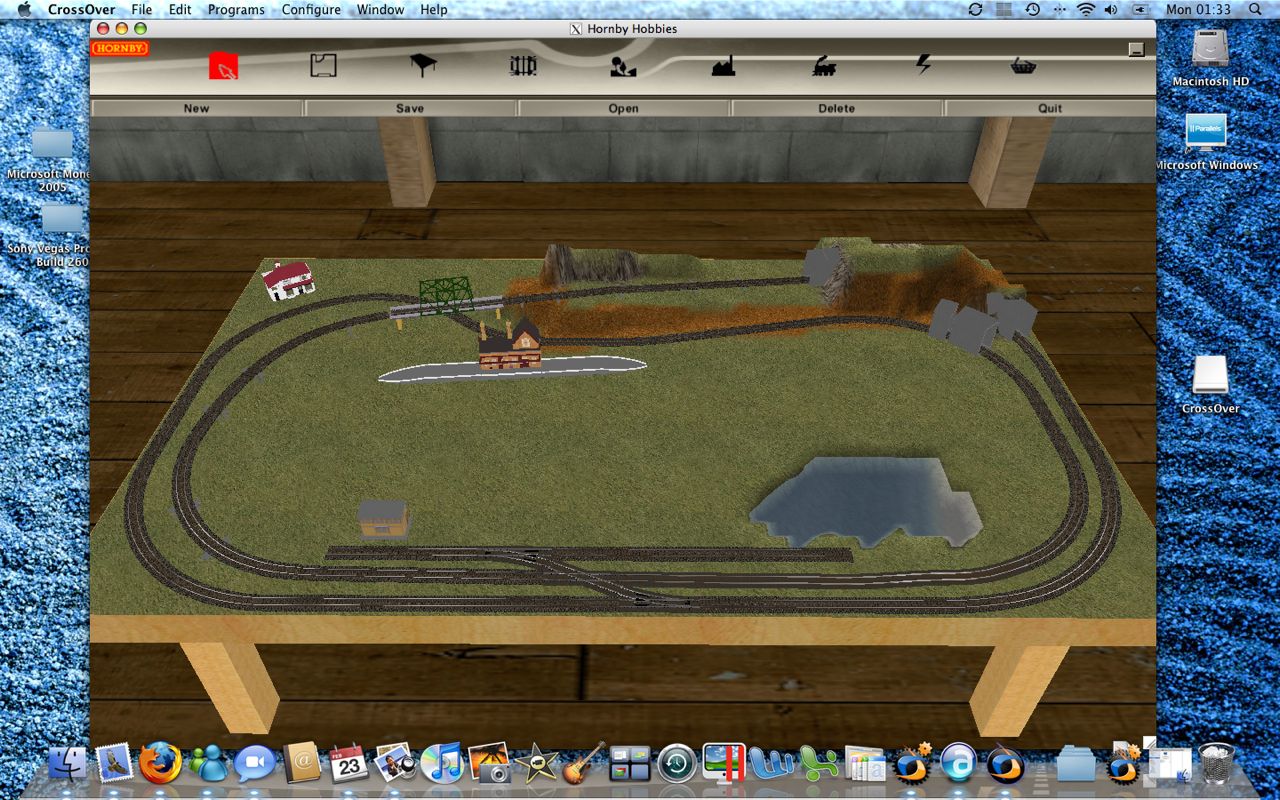Open the platforms and fencing tool
The image size is (1280, 800).
click(522, 65)
